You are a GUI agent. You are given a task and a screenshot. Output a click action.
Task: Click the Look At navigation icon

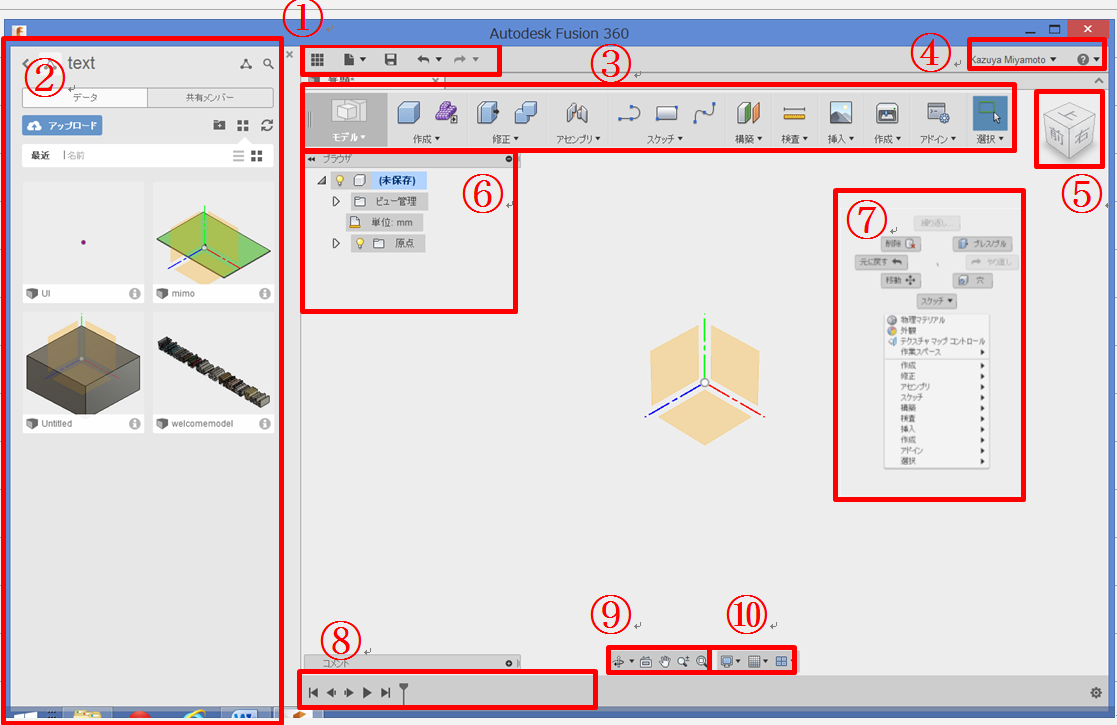645,662
